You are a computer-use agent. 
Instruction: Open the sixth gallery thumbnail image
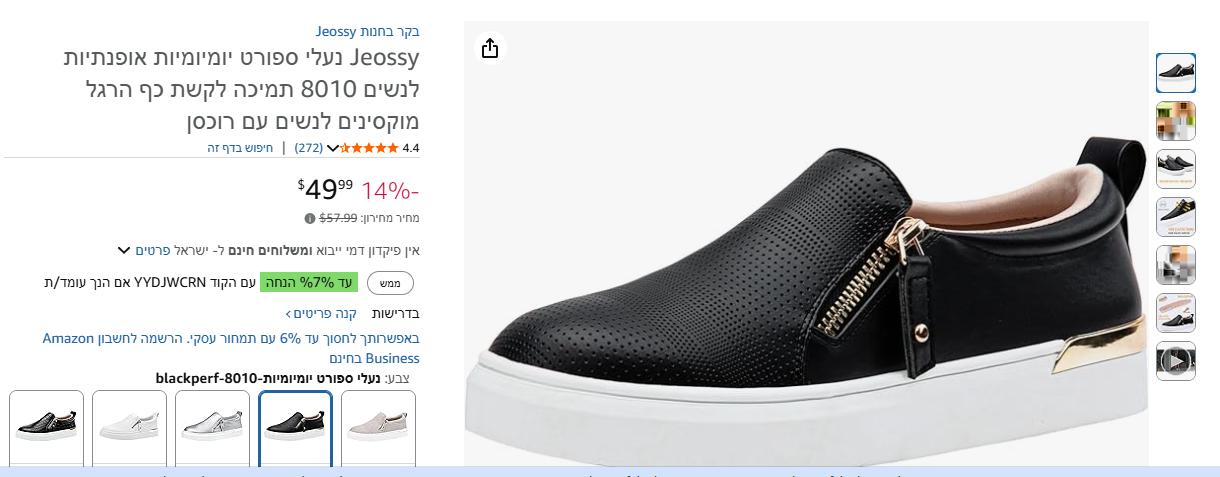click(1175, 312)
